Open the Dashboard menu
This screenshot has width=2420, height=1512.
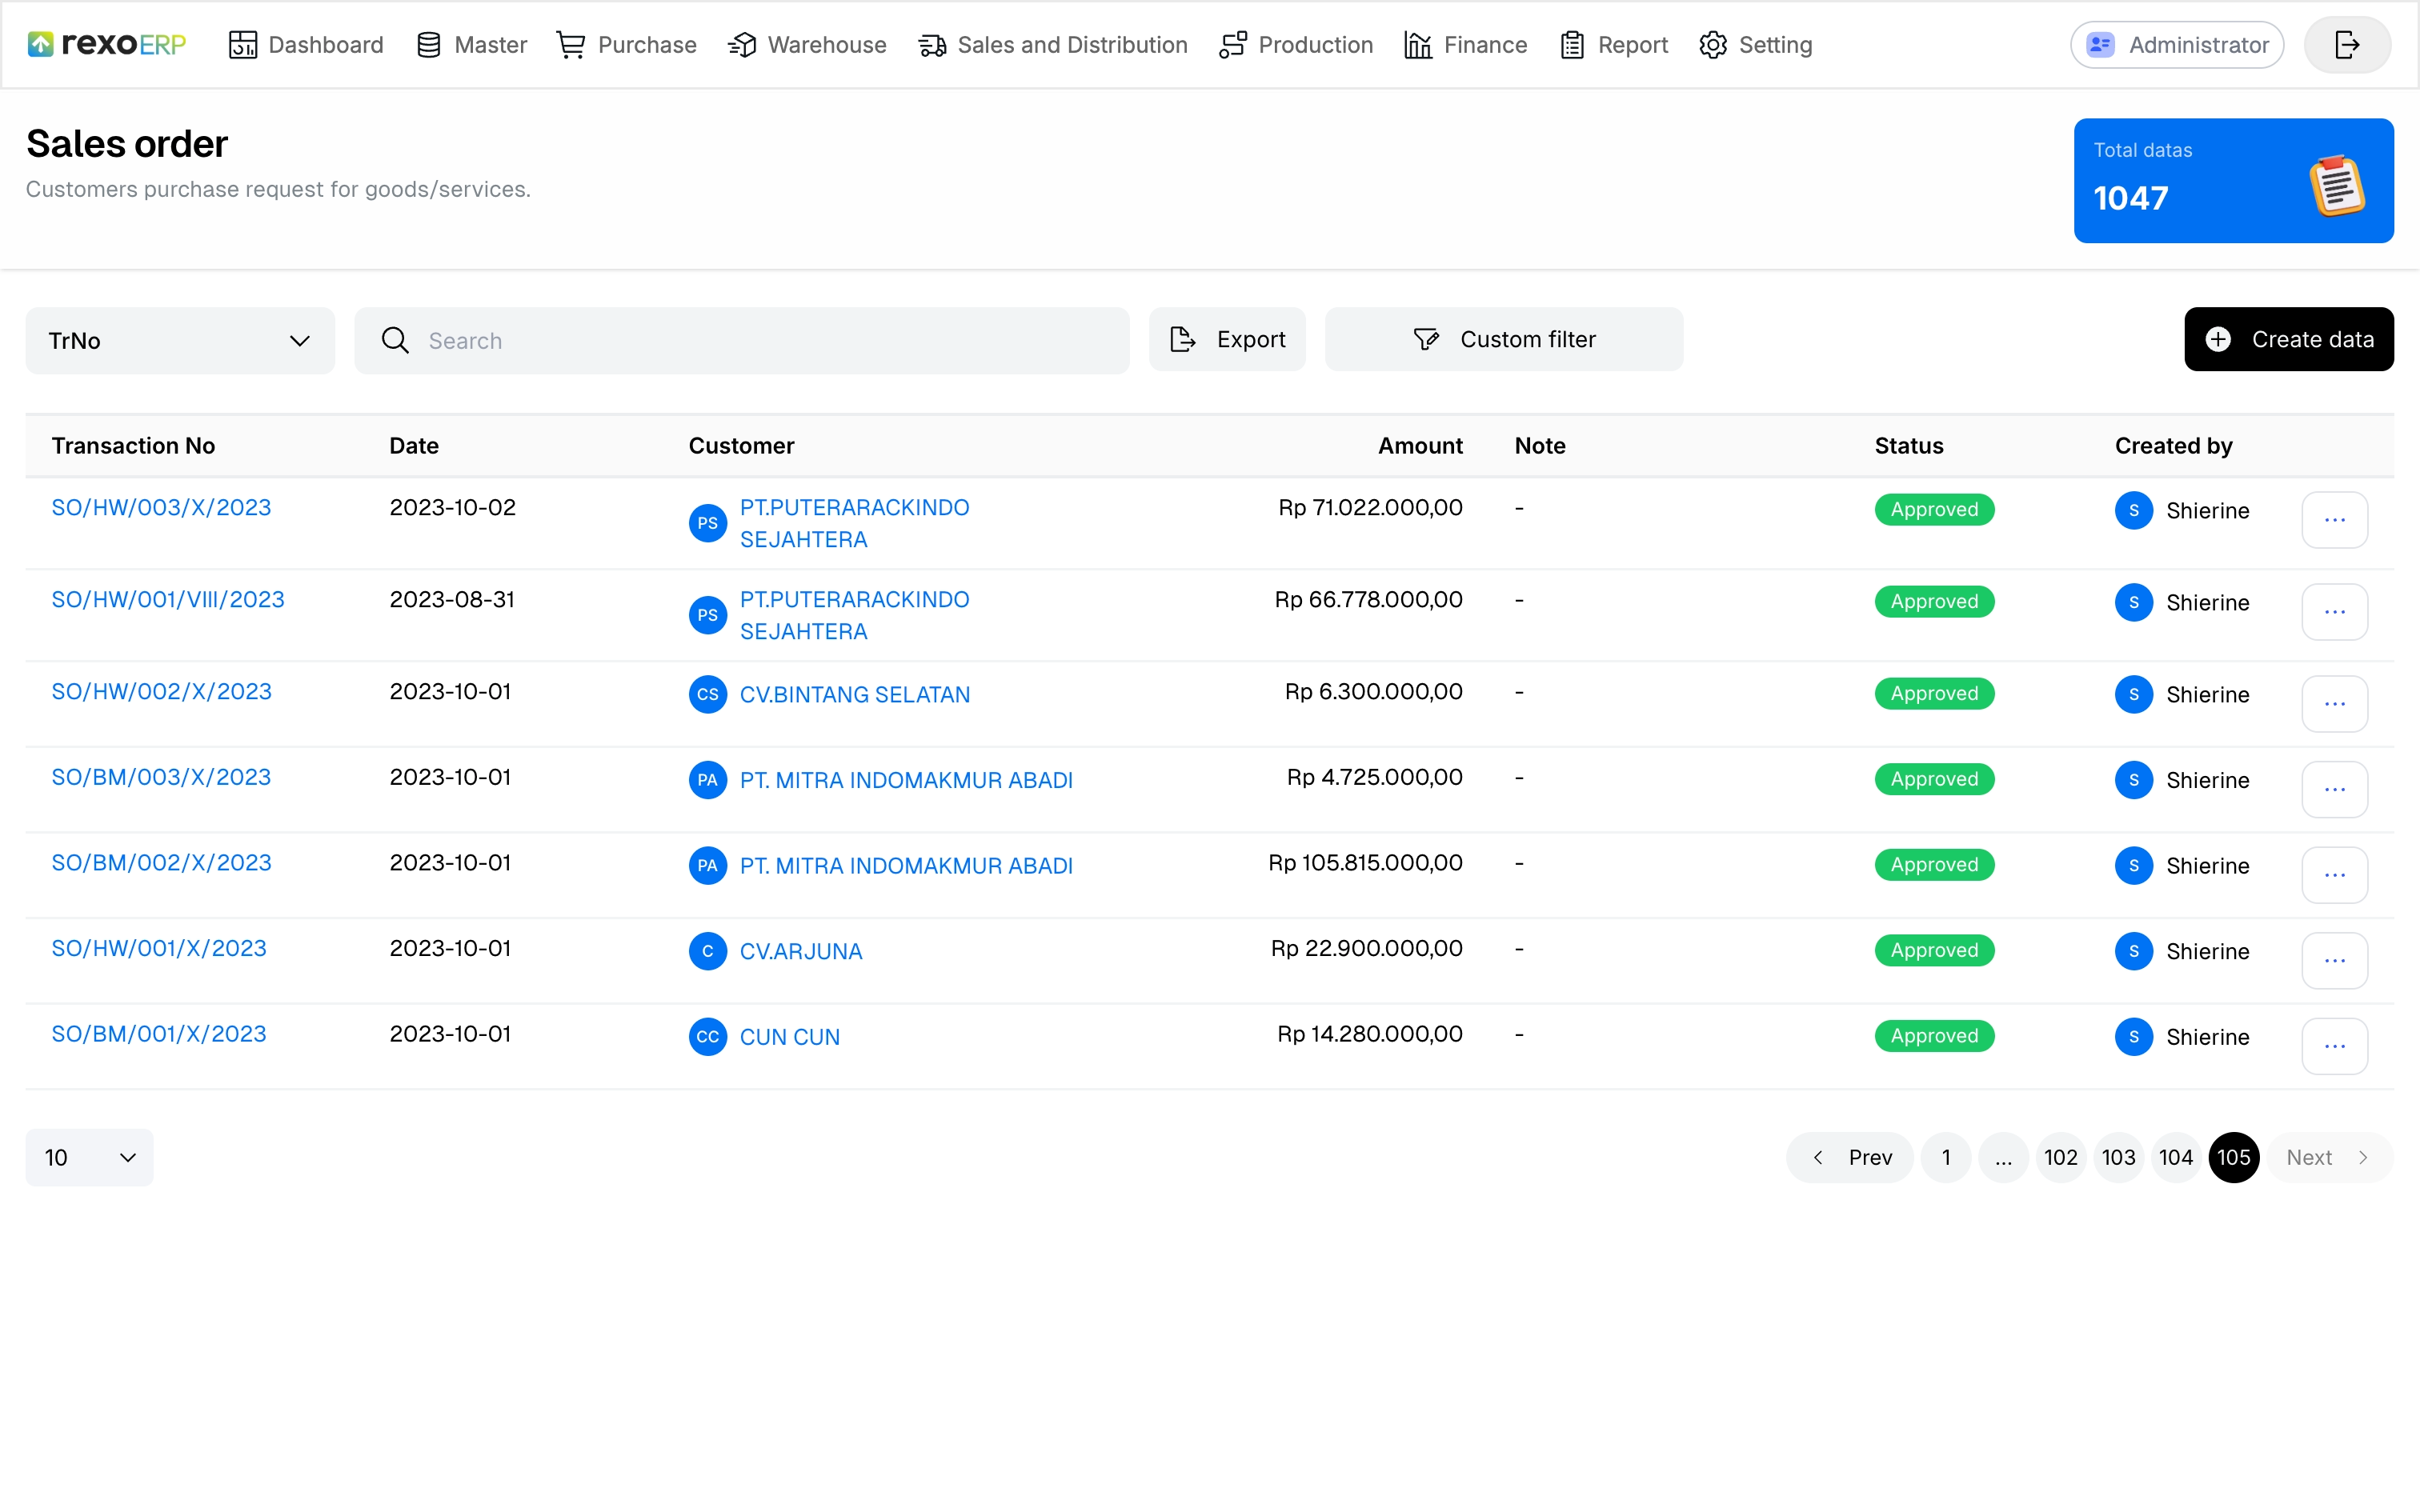click(x=306, y=45)
